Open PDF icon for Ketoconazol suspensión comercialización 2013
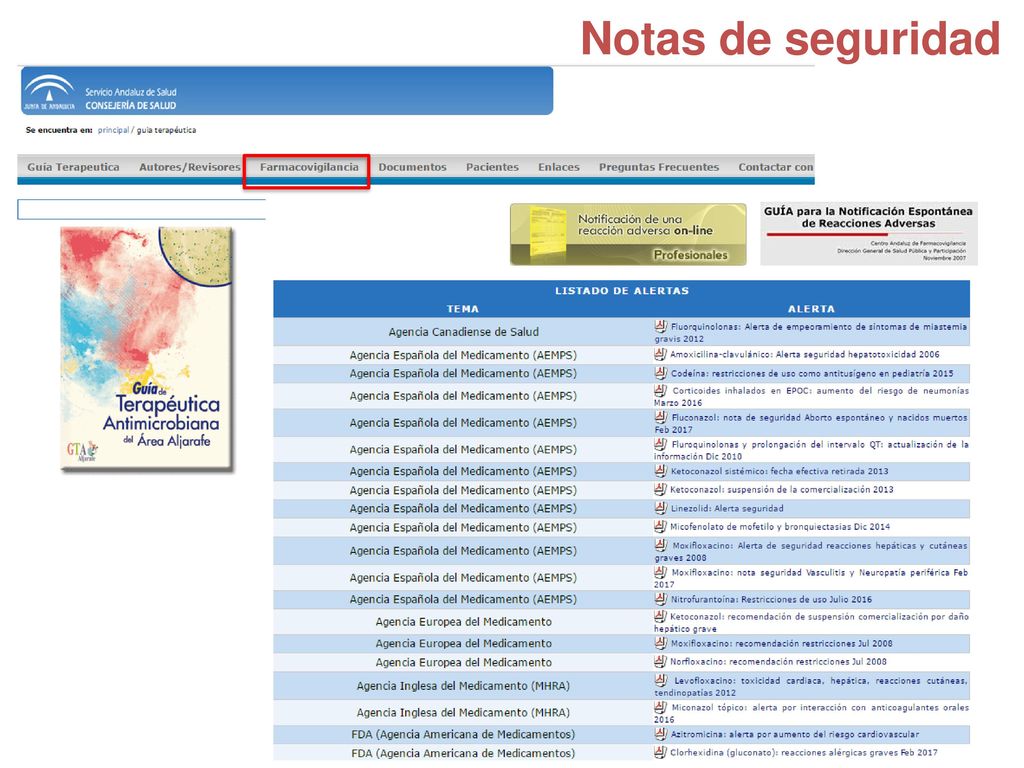This screenshot has width=1024, height=768. point(660,489)
